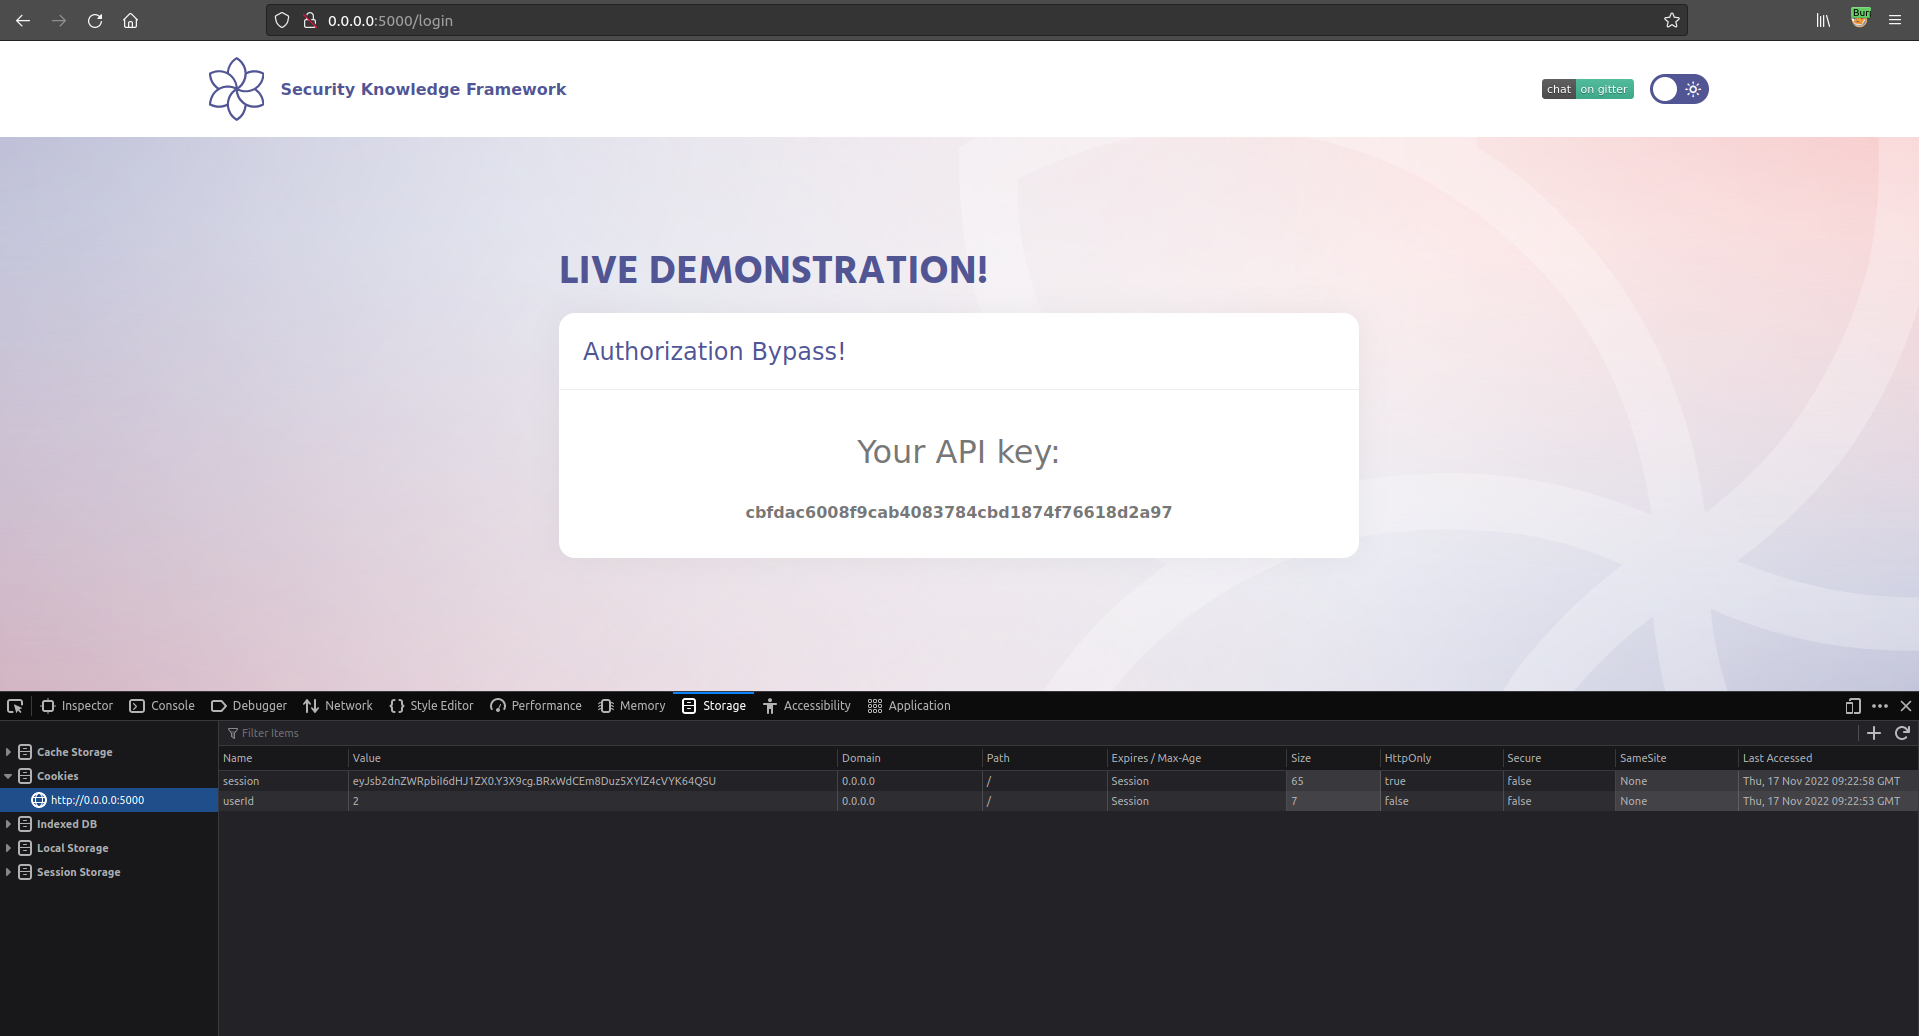This screenshot has width=1919, height=1036.
Task: Close the developer tools panel
Action: pyautogui.click(x=1906, y=706)
